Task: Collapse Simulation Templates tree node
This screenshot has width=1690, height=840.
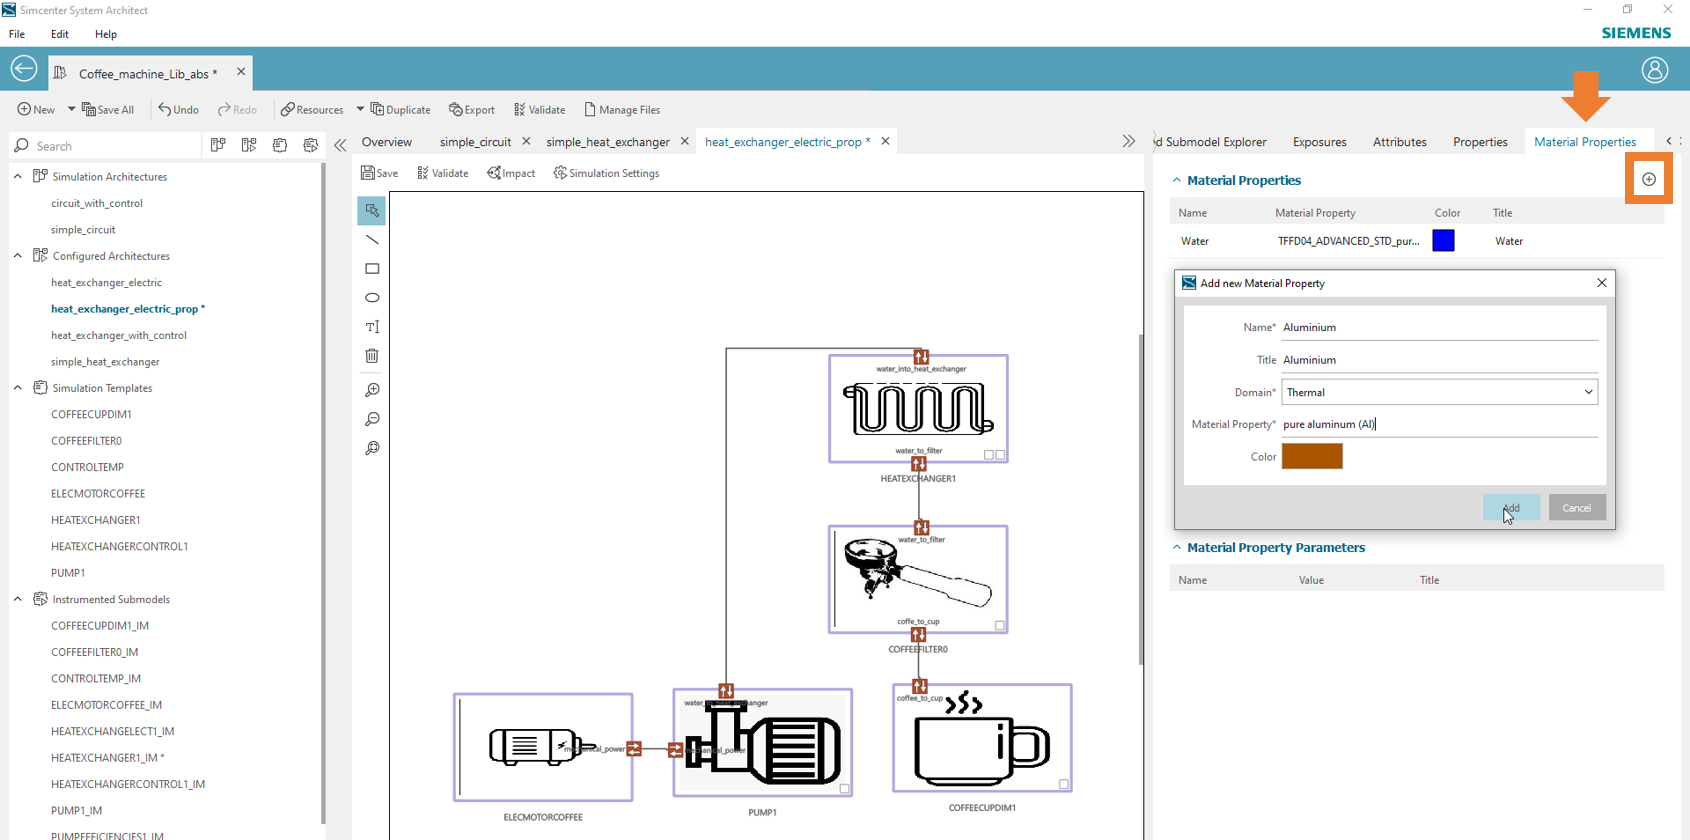Action: [x=18, y=388]
